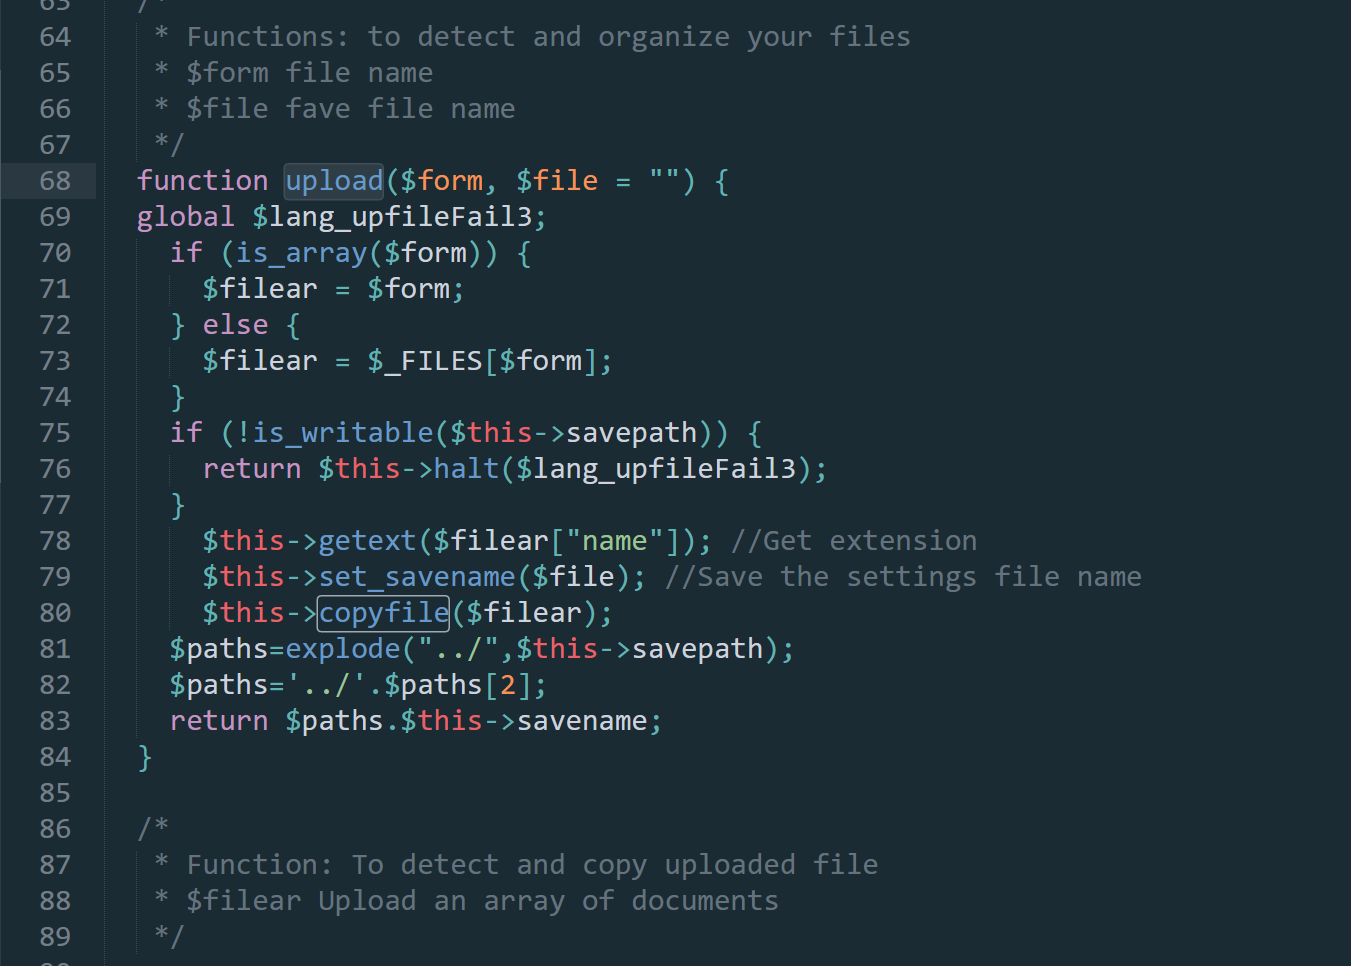Click the function keyword on line 68
1351x966 pixels.
(202, 181)
